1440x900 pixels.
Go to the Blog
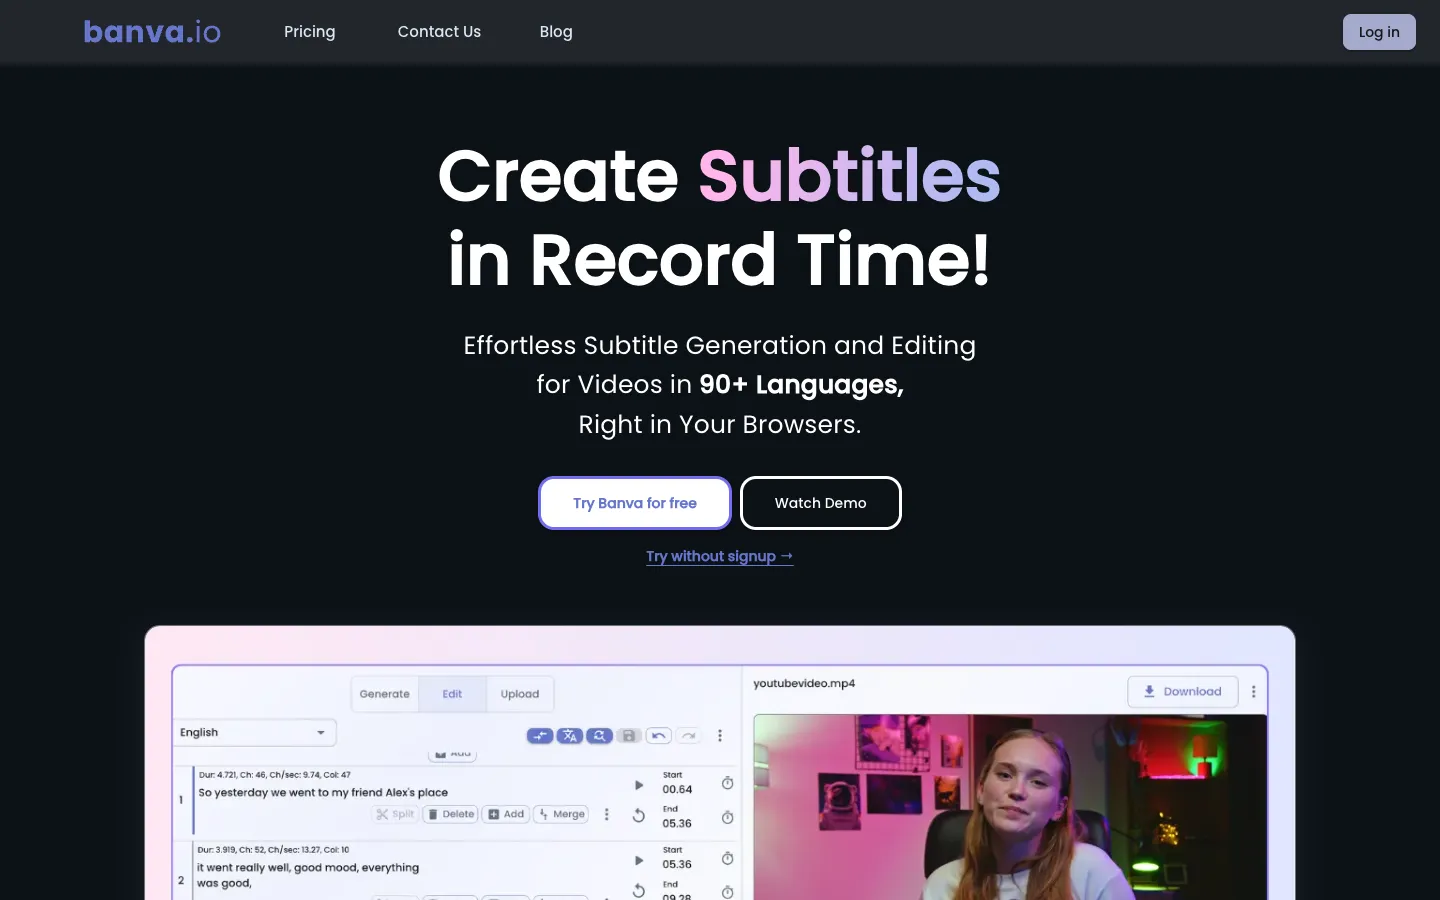pos(556,32)
